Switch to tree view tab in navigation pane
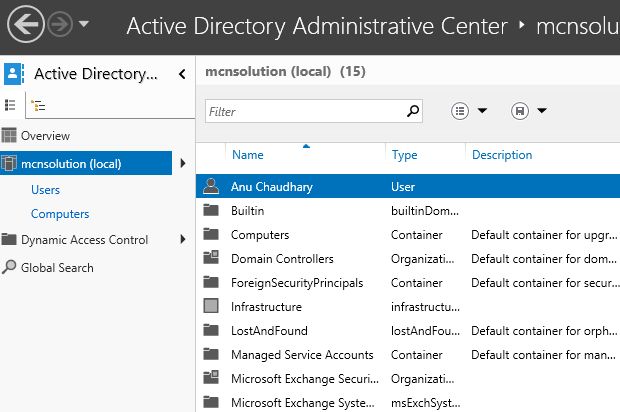The height and width of the screenshot is (412, 620). tap(38, 104)
